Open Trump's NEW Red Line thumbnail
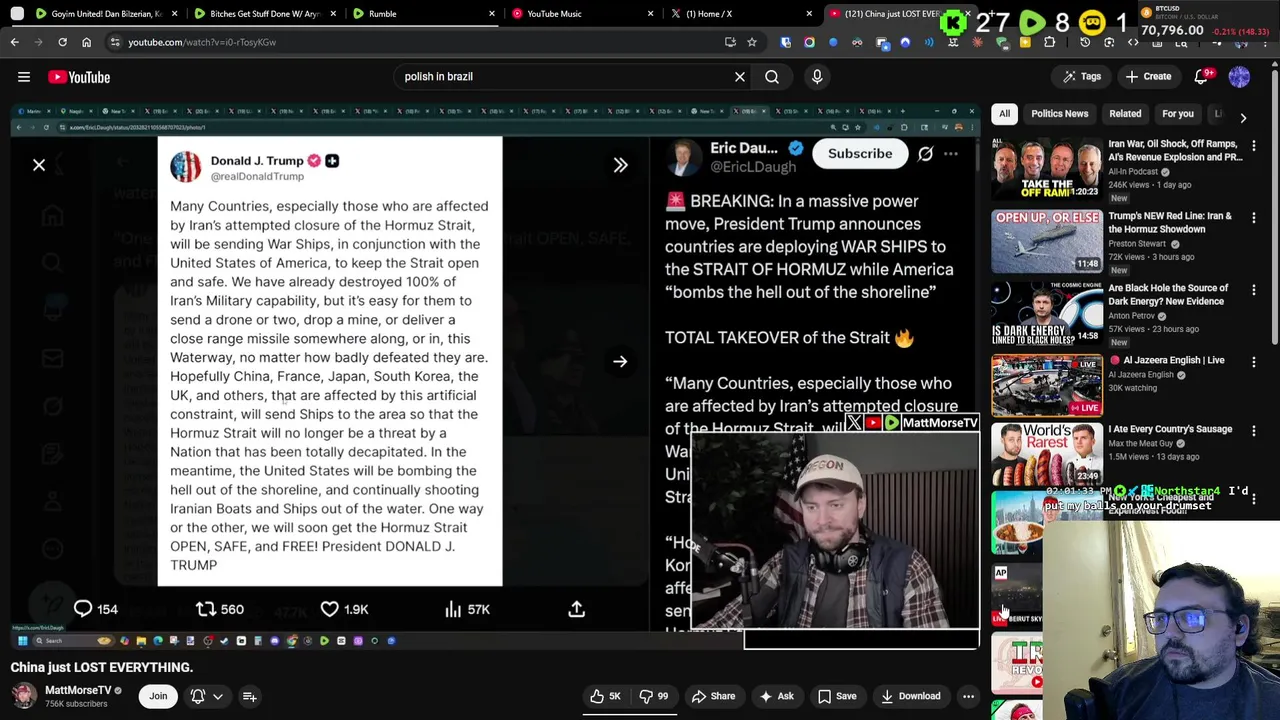 point(1047,241)
